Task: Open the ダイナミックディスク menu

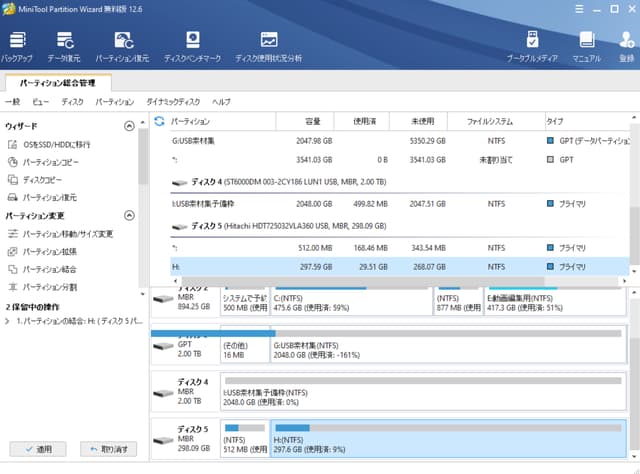Action: [173, 102]
